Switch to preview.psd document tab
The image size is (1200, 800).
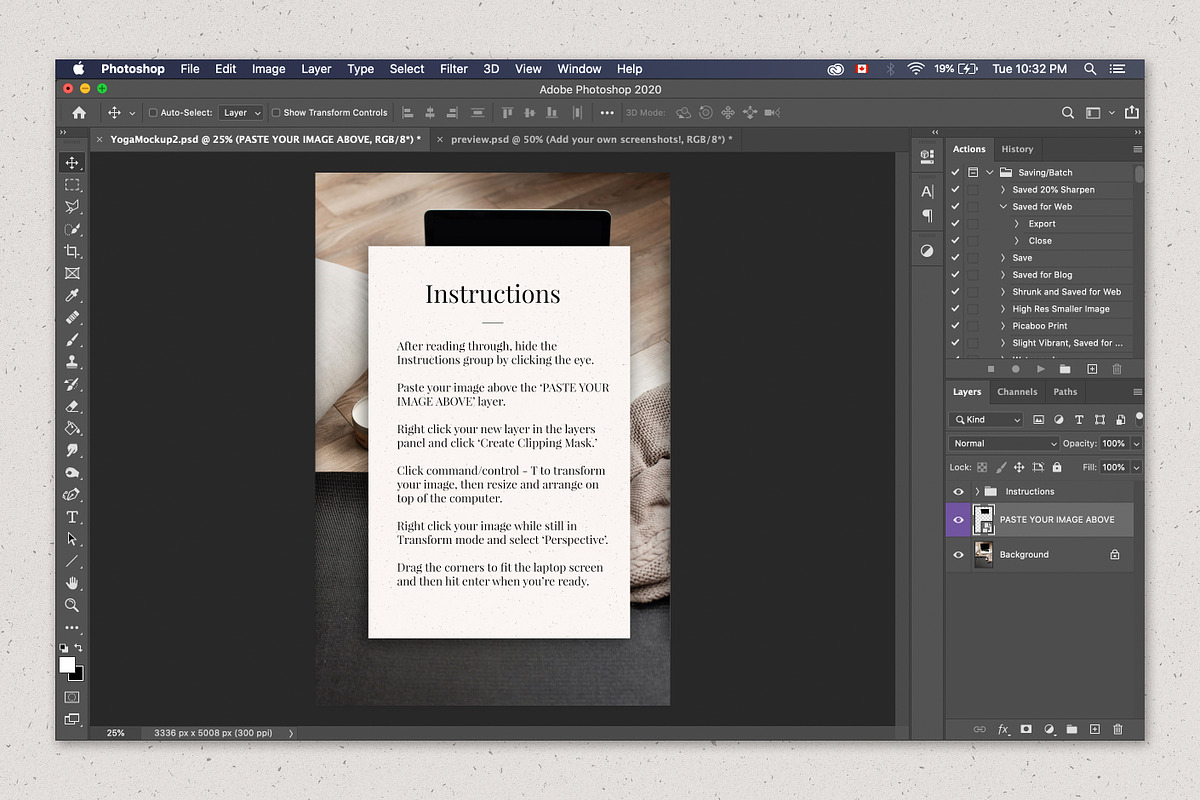[591, 139]
